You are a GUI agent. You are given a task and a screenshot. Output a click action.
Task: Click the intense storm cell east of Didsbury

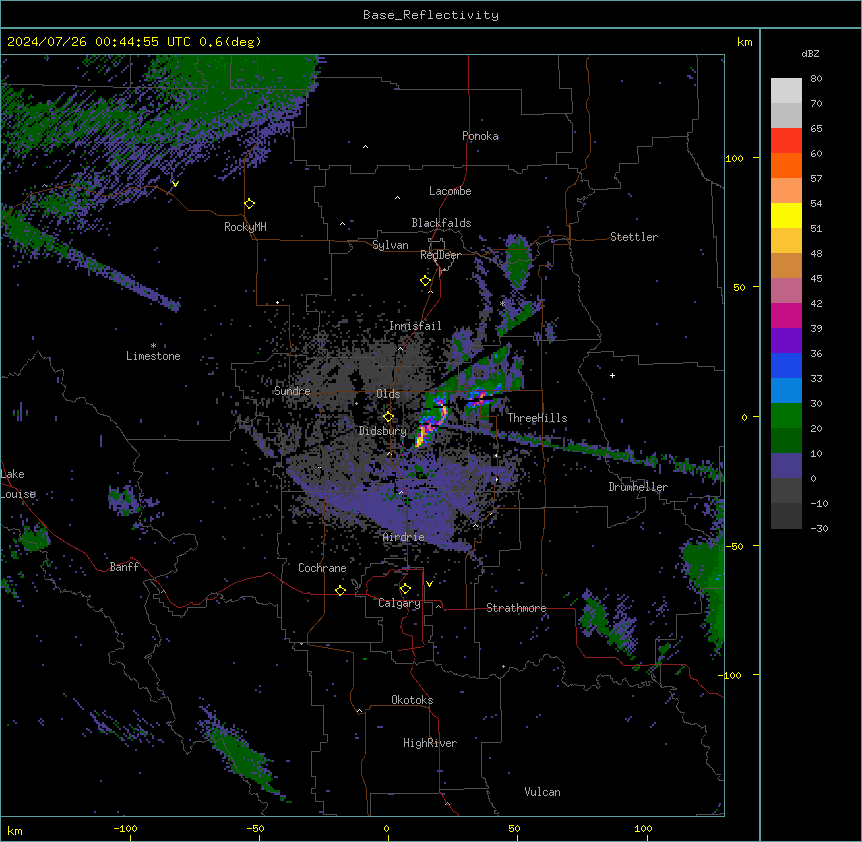pyautogui.click(x=429, y=424)
